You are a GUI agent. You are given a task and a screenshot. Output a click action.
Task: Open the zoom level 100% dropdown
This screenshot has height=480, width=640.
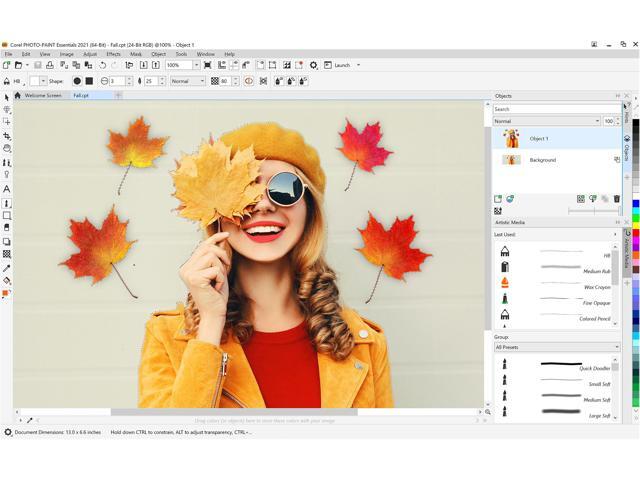coord(196,65)
